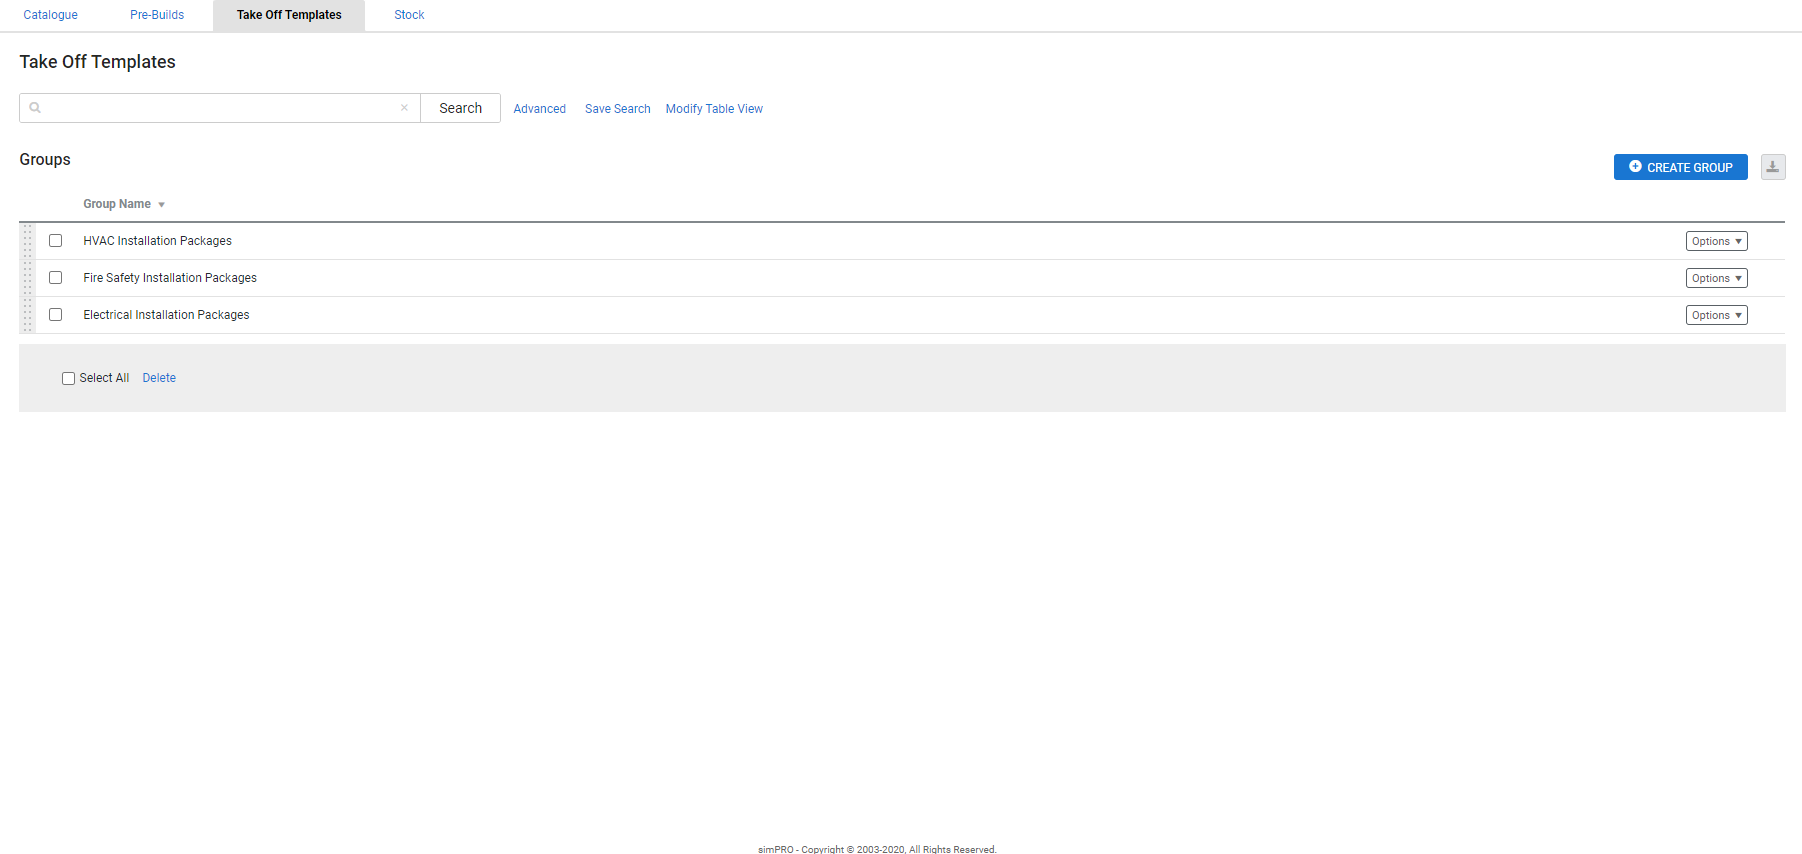The height and width of the screenshot is (854, 1802).
Task: Toggle the Select All checkbox
Action: coord(68,378)
